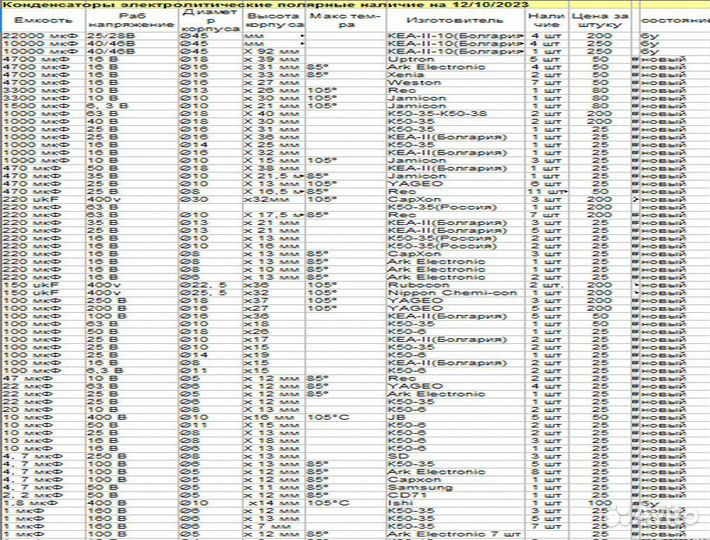Click the 'Макс темп-ра' header cell
The width and height of the screenshot is (710, 540).
(x=344, y=20)
